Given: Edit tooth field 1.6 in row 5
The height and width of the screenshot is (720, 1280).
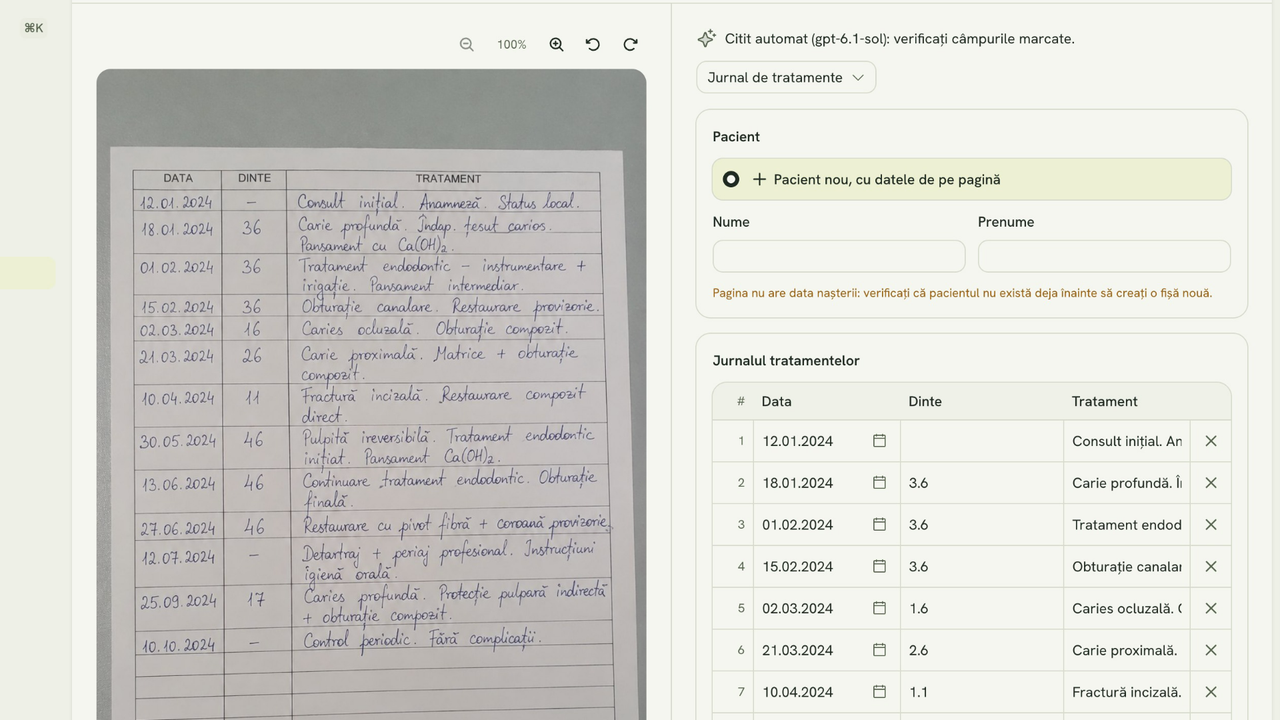Looking at the screenshot, I should pyautogui.click(x=982, y=608).
